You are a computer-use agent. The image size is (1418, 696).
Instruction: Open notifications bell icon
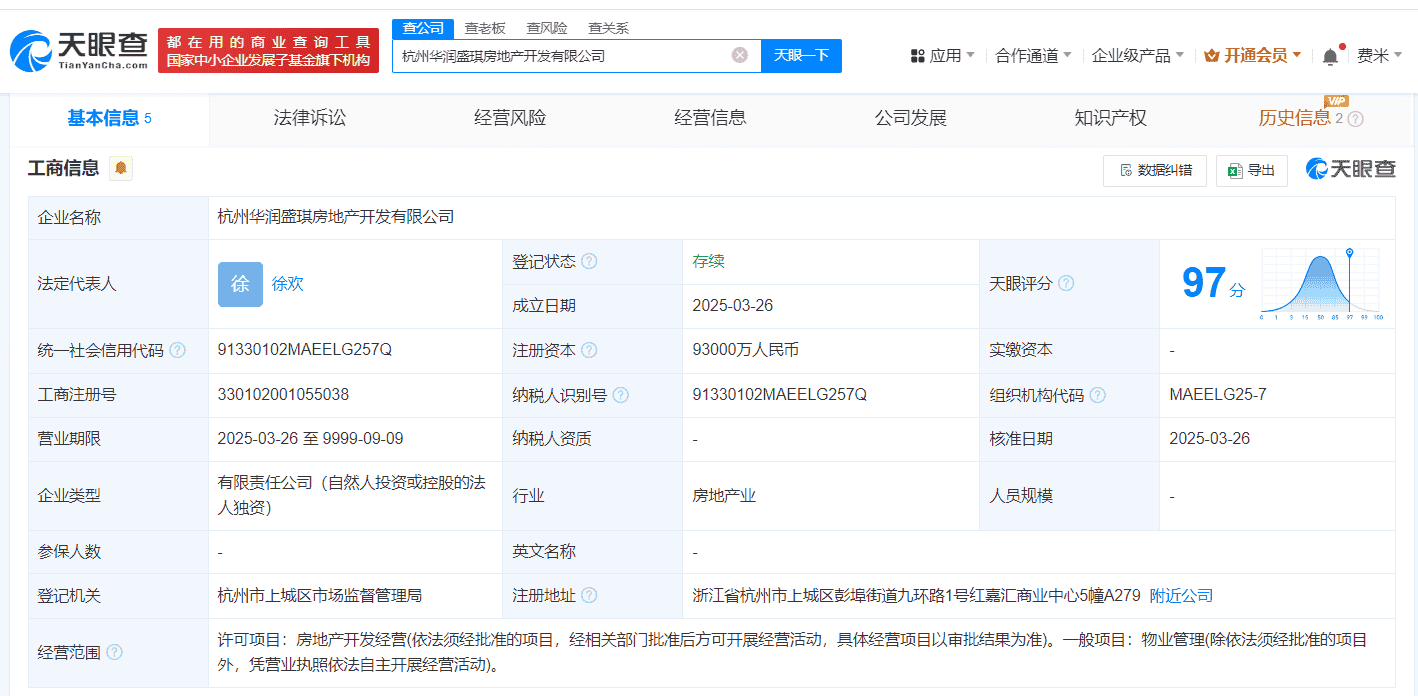coord(1329,57)
